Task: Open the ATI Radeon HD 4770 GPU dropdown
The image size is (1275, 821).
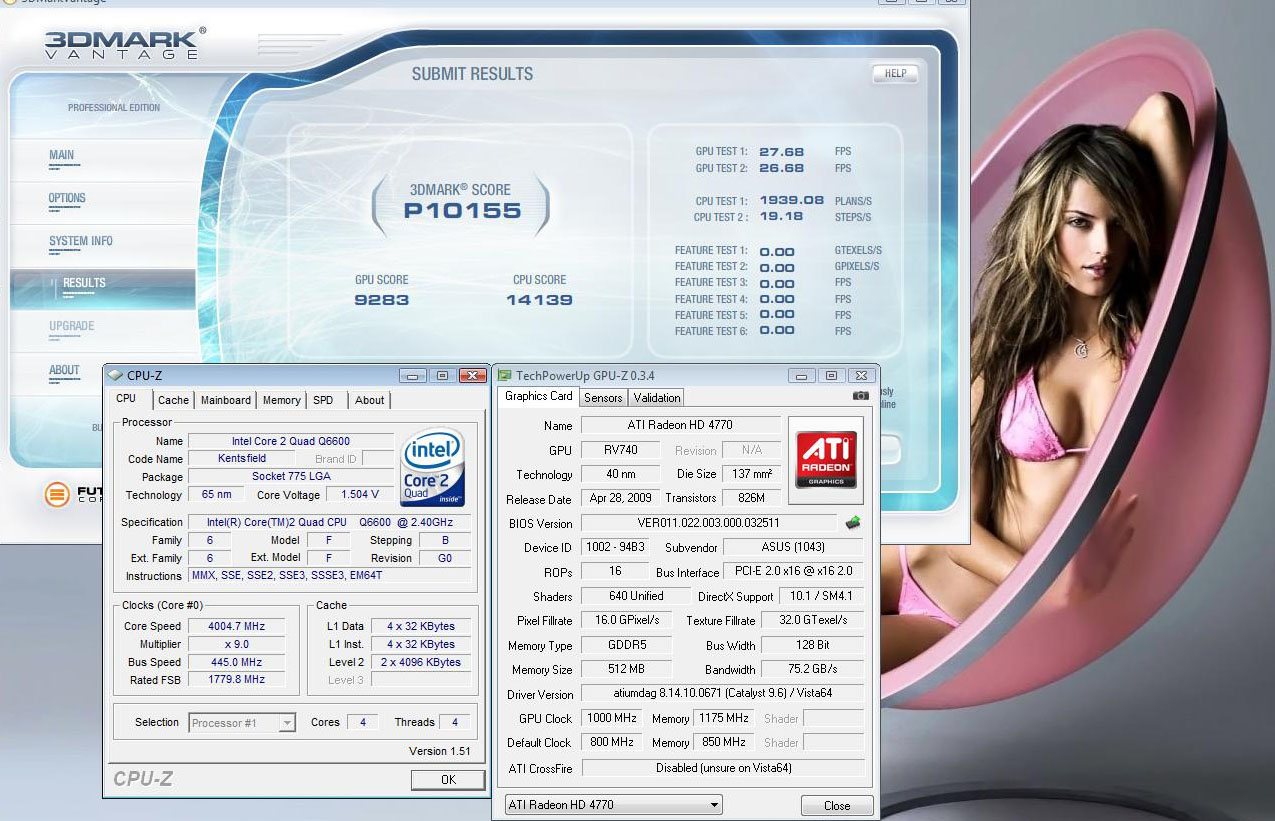Action: tap(613, 804)
